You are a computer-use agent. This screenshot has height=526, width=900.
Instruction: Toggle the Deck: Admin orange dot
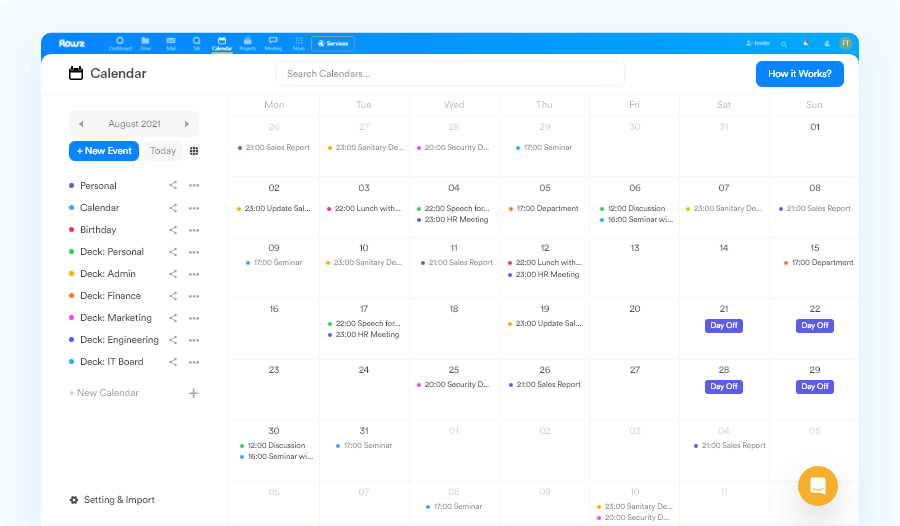tap(71, 273)
